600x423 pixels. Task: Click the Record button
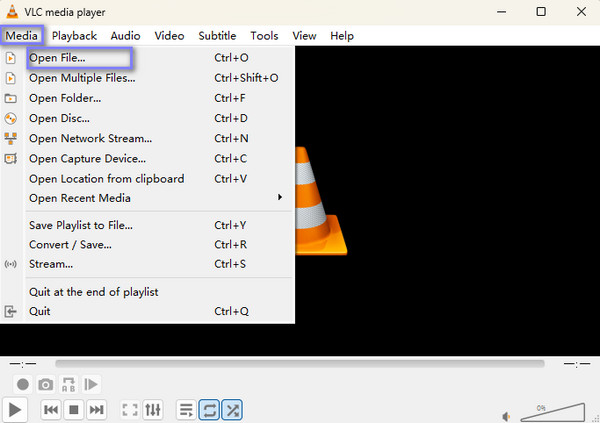click(23, 384)
